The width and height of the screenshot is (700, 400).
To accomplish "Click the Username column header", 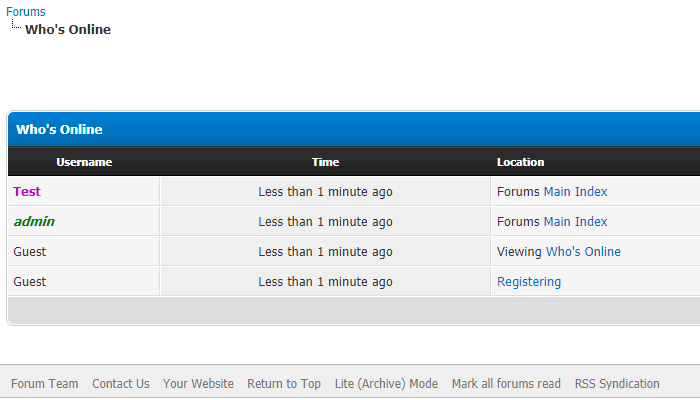I will pos(84,162).
